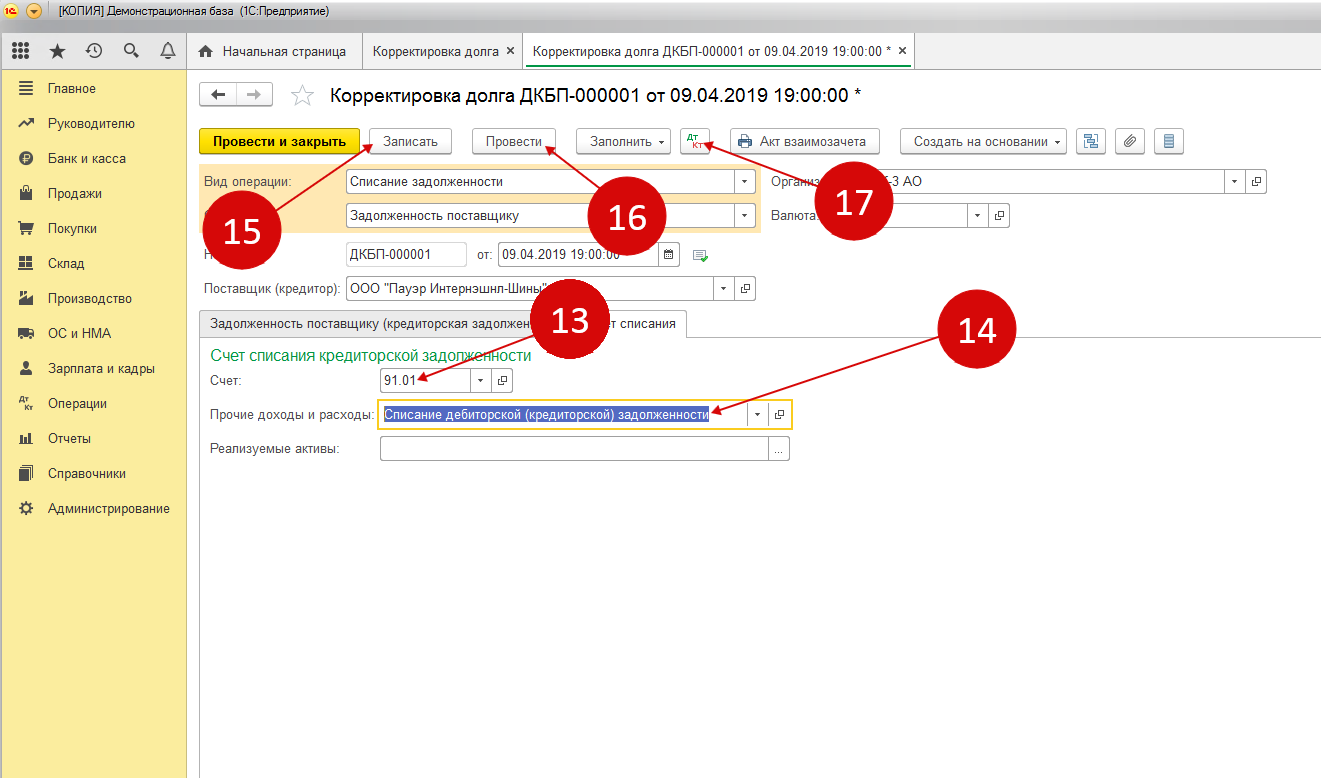Click the Записать button
The width and height of the screenshot is (1321, 778).
410,142
